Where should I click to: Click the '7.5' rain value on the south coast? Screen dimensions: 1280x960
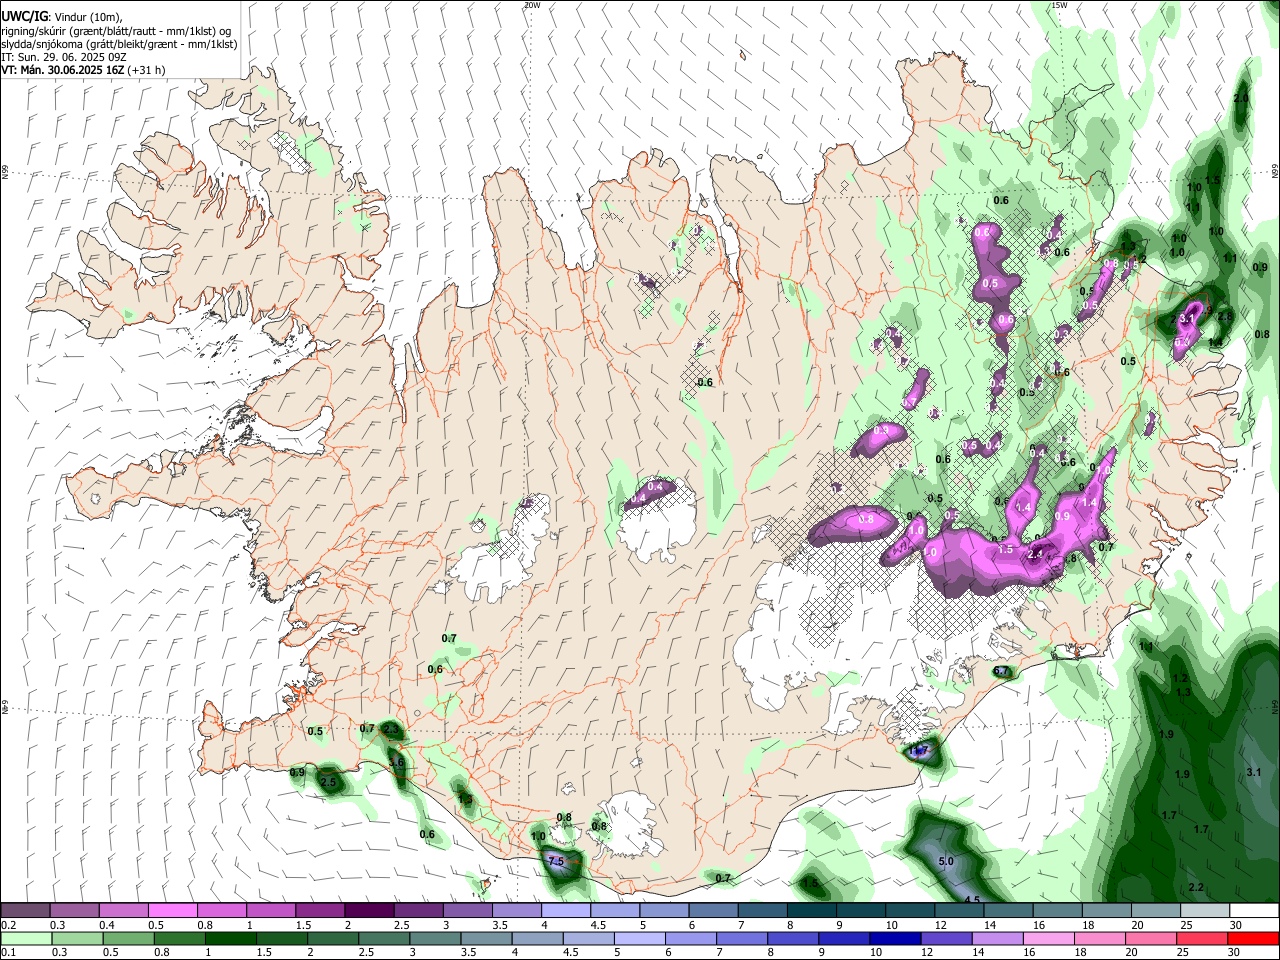click(x=557, y=861)
